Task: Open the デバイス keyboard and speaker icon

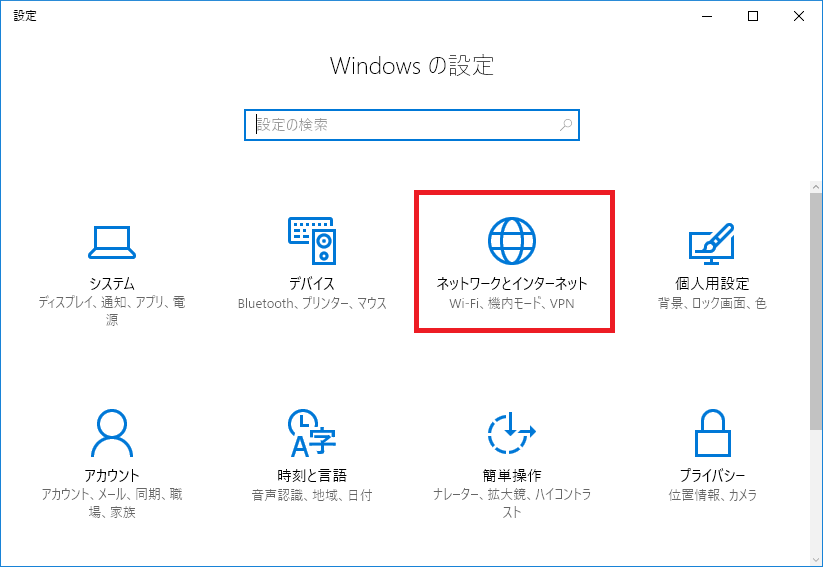Action: [x=312, y=240]
